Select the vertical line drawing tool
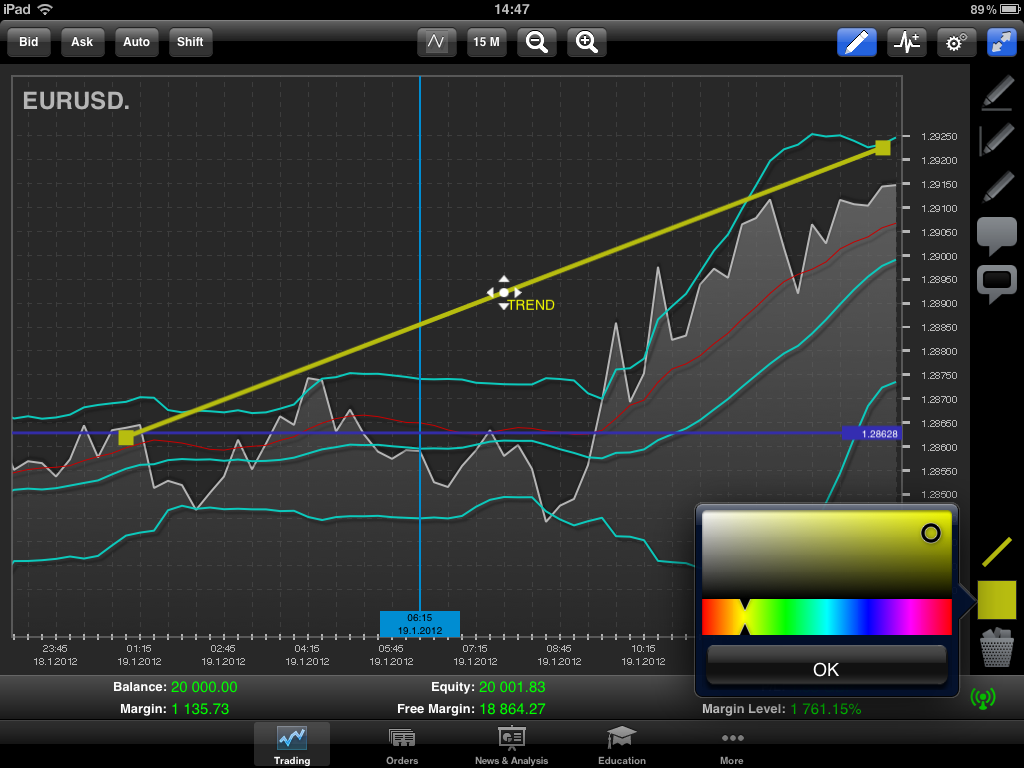The image size is (1024, 768). (x=996, y=139)
